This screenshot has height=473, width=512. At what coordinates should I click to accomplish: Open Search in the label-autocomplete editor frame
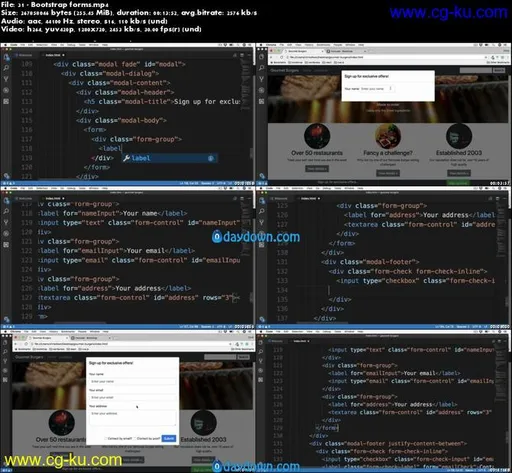(6, 68)
